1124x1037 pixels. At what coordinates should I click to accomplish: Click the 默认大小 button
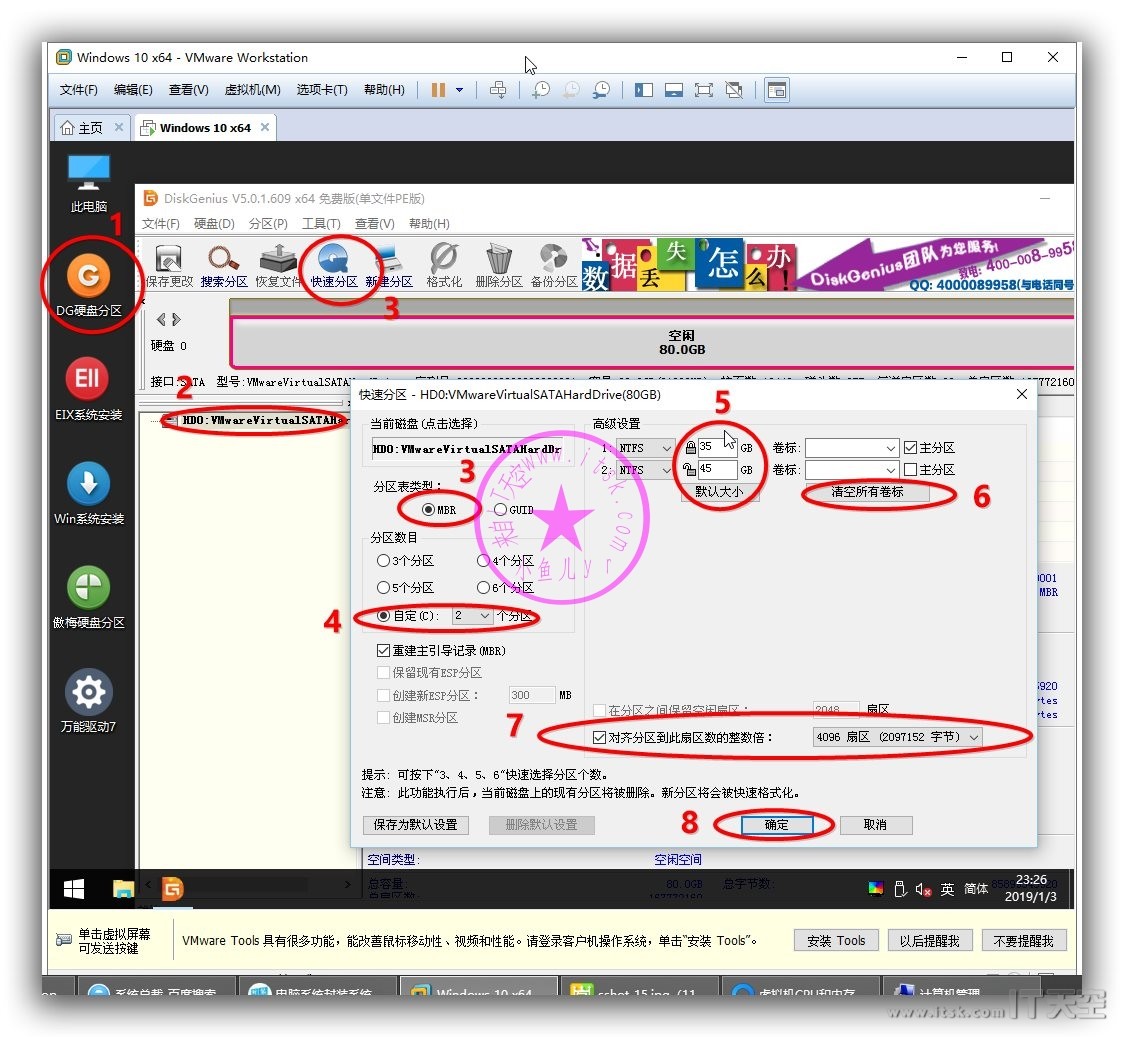(719, 492)
